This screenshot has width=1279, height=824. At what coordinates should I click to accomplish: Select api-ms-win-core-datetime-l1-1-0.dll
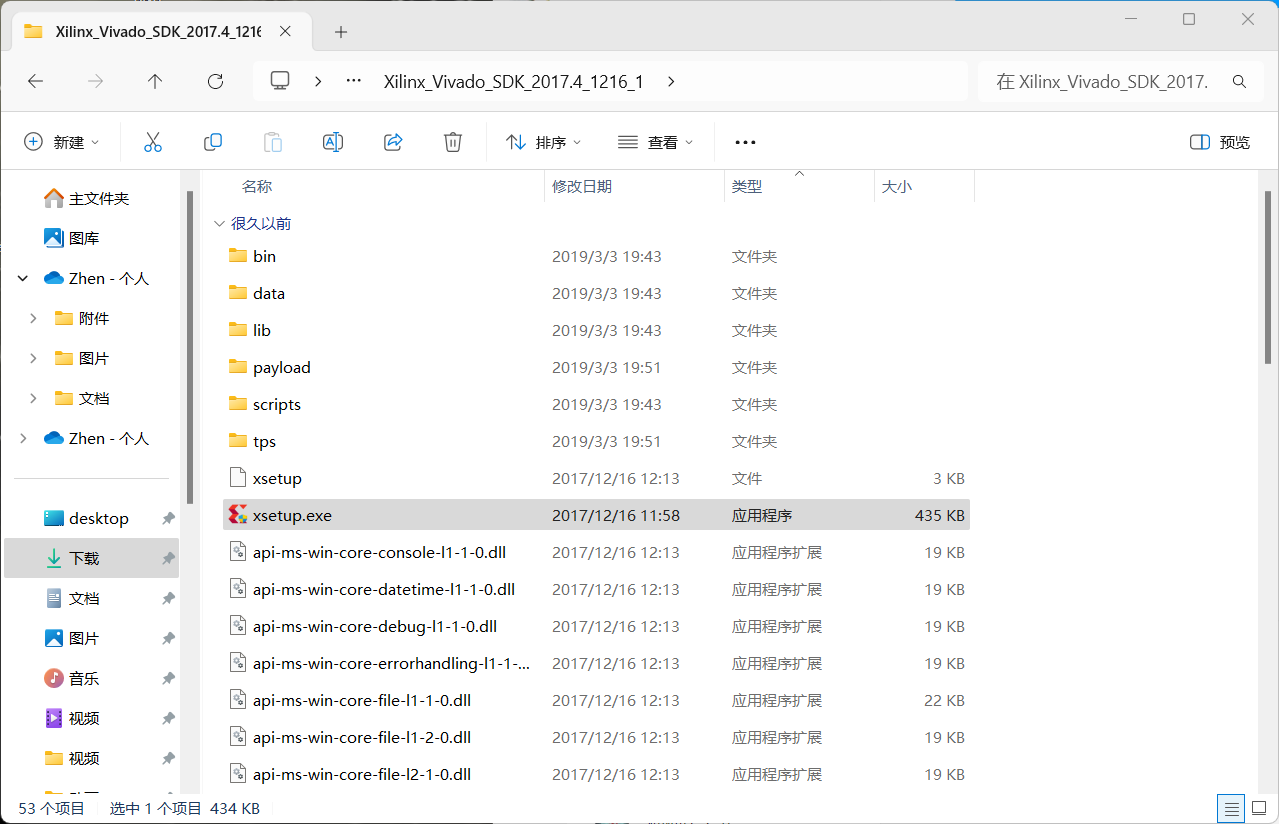click(596, 589)
